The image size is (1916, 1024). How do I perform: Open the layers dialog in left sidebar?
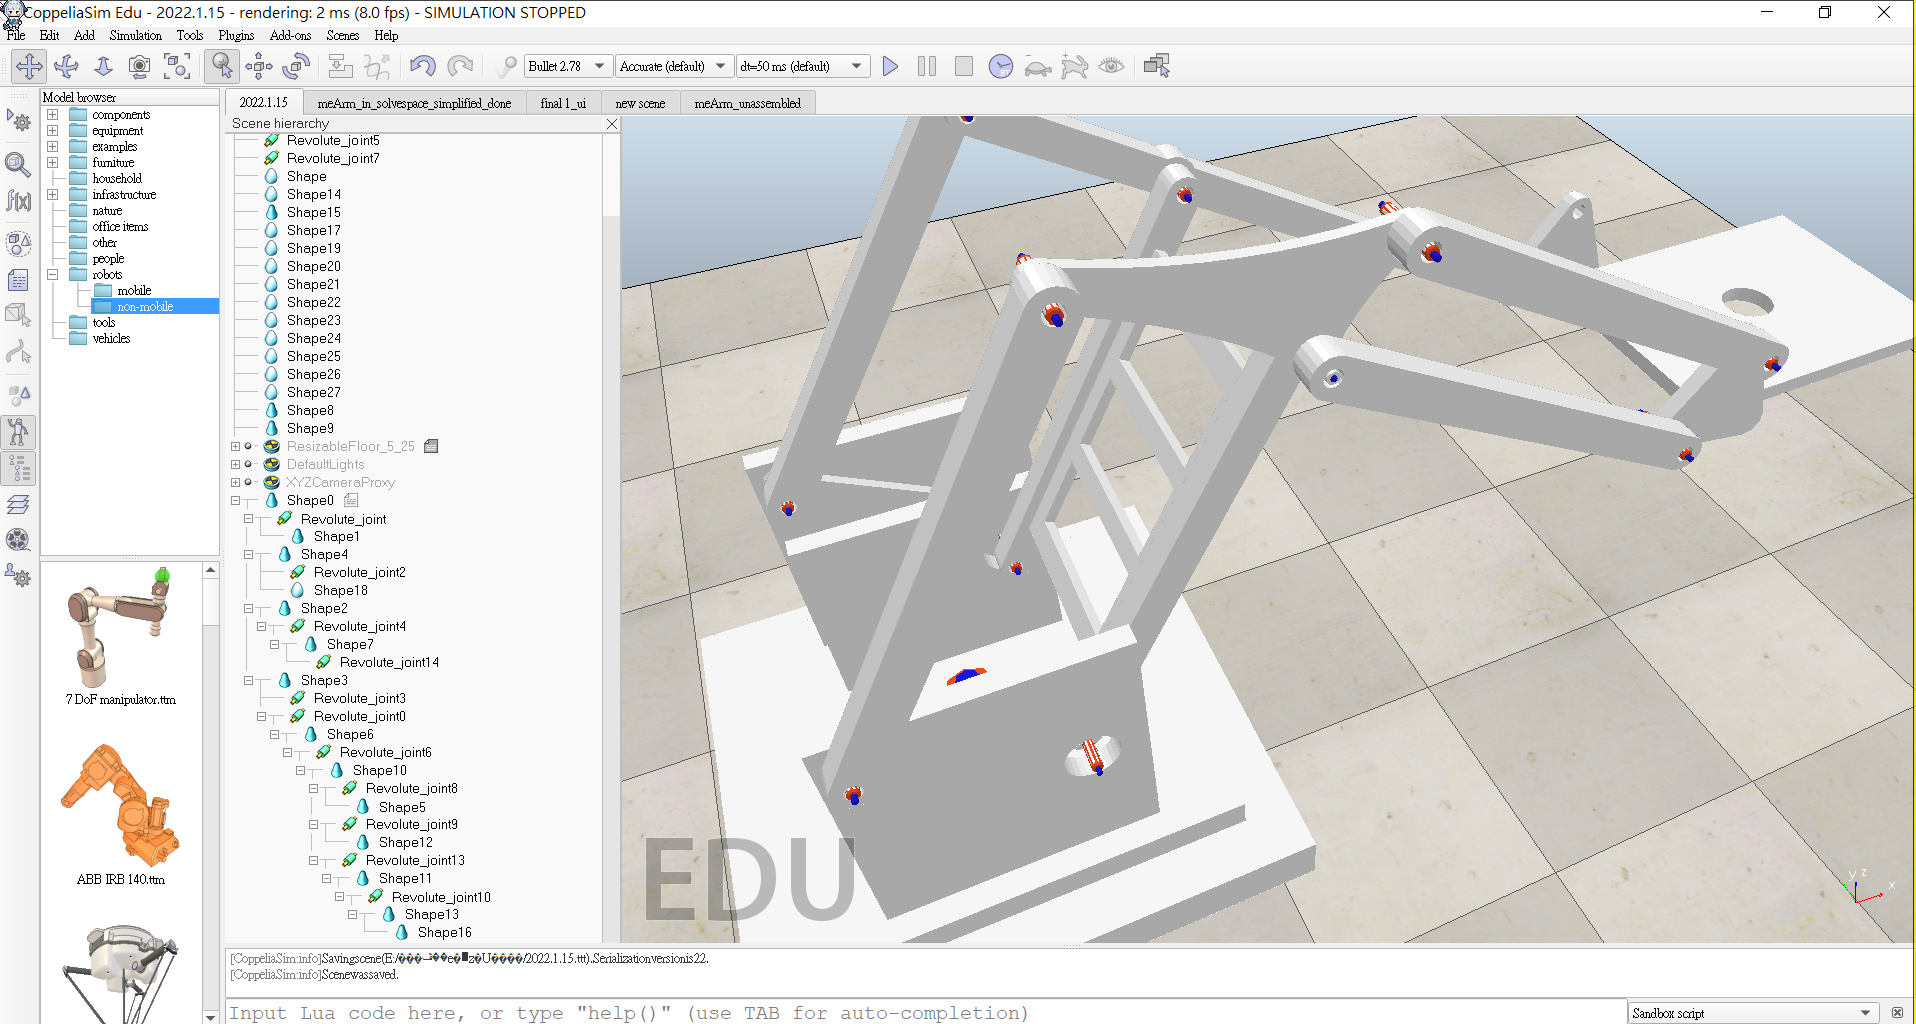pyautogui.click(x=18, y=504)
